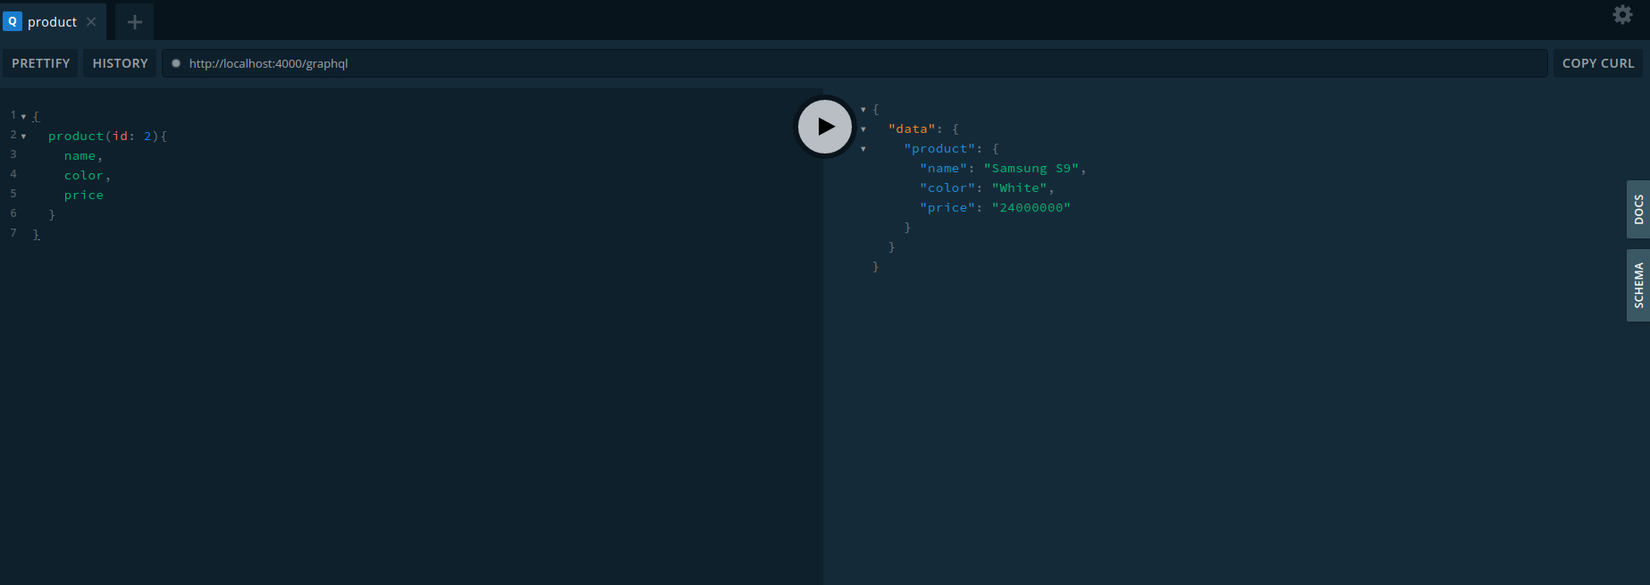Open the settings gear icon

[1622, 14]
